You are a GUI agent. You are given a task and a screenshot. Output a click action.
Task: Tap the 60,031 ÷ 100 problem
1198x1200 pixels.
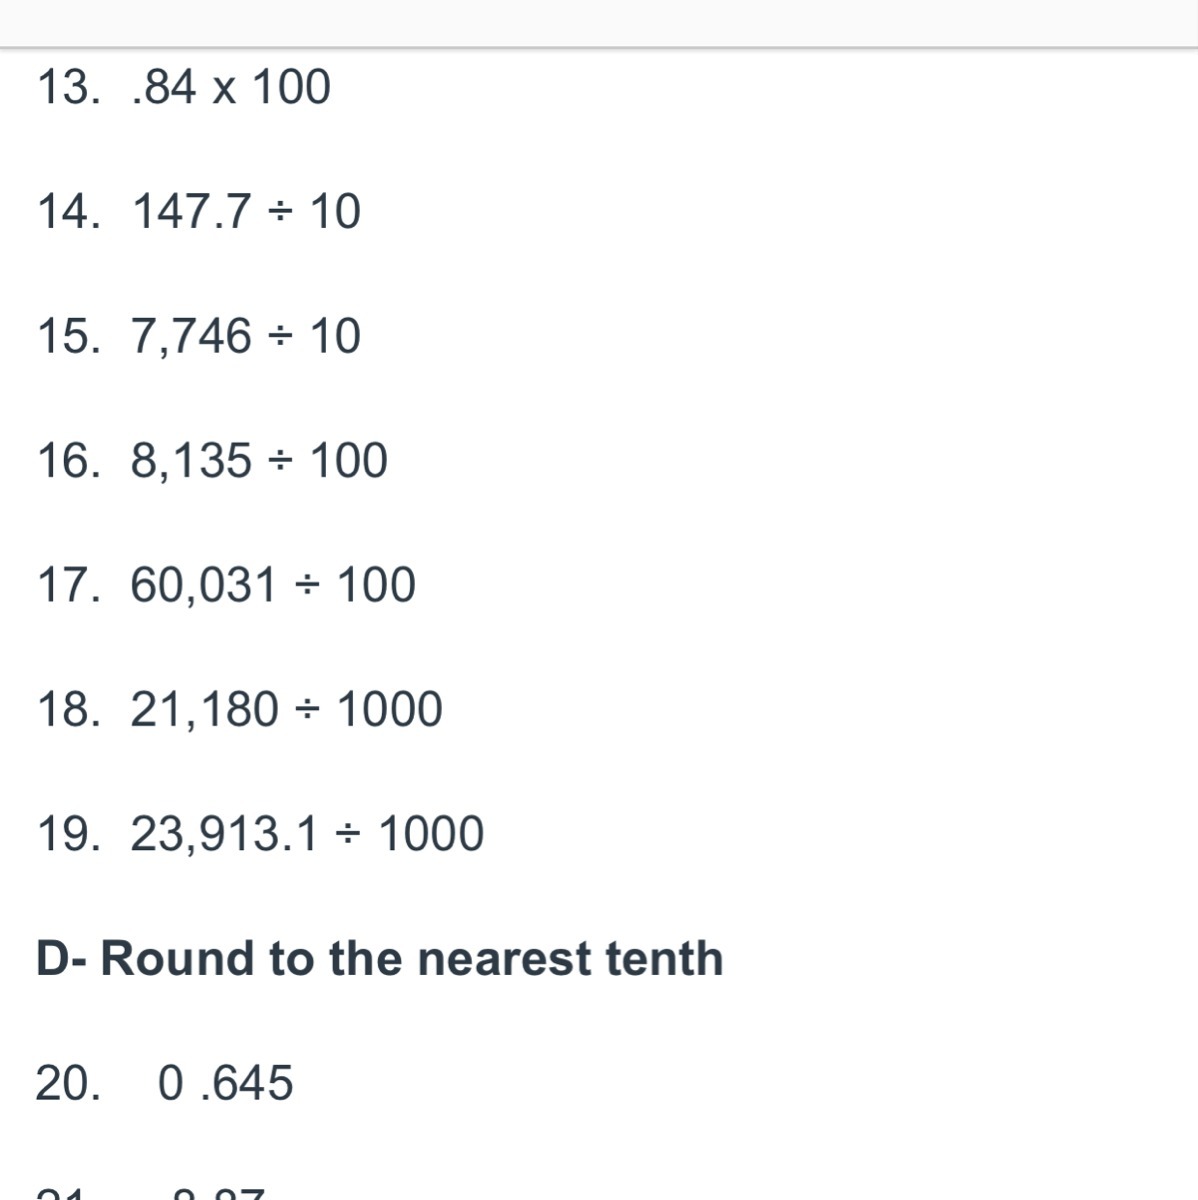(x=273, y=585)
